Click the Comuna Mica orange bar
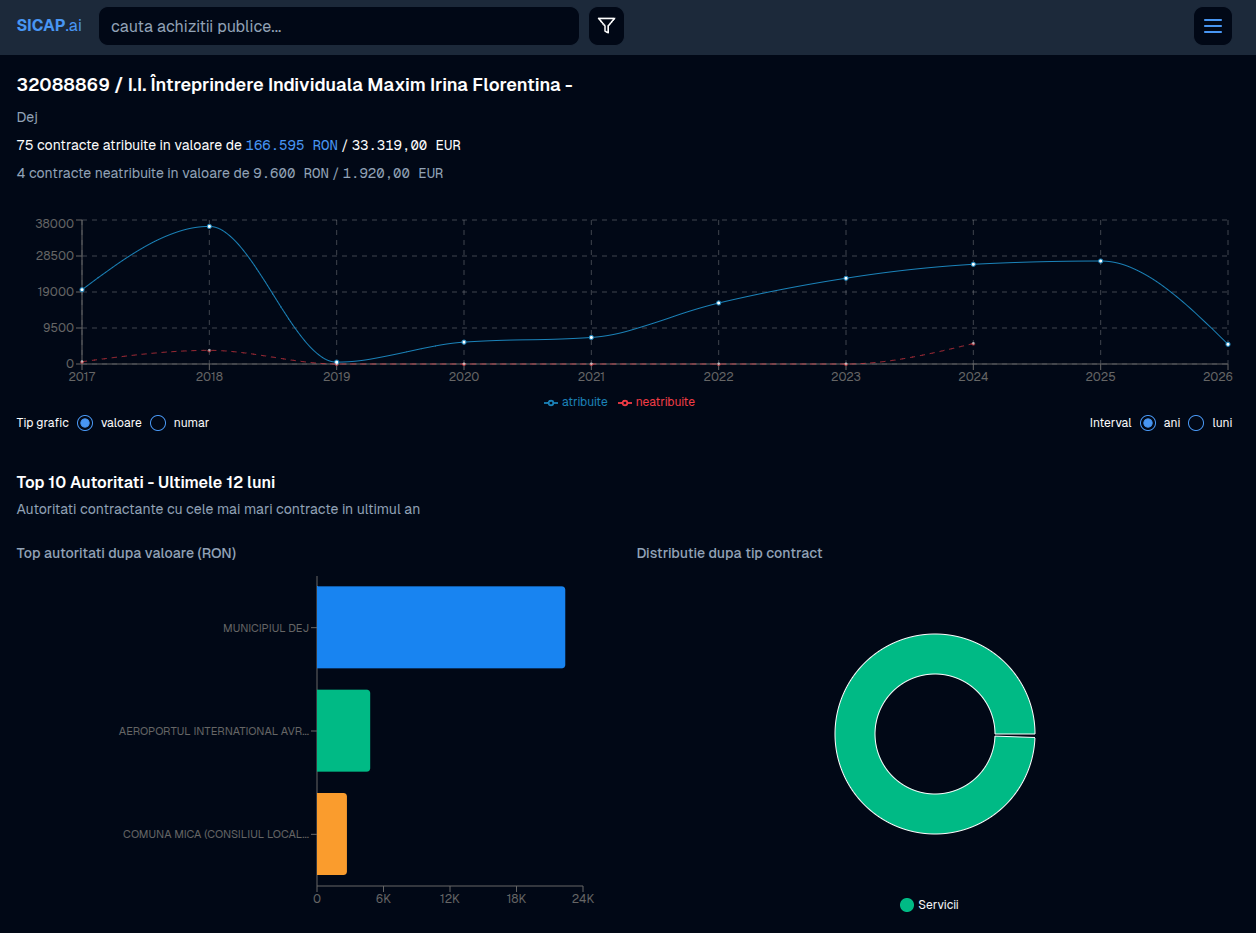 [x=331, y=834]
